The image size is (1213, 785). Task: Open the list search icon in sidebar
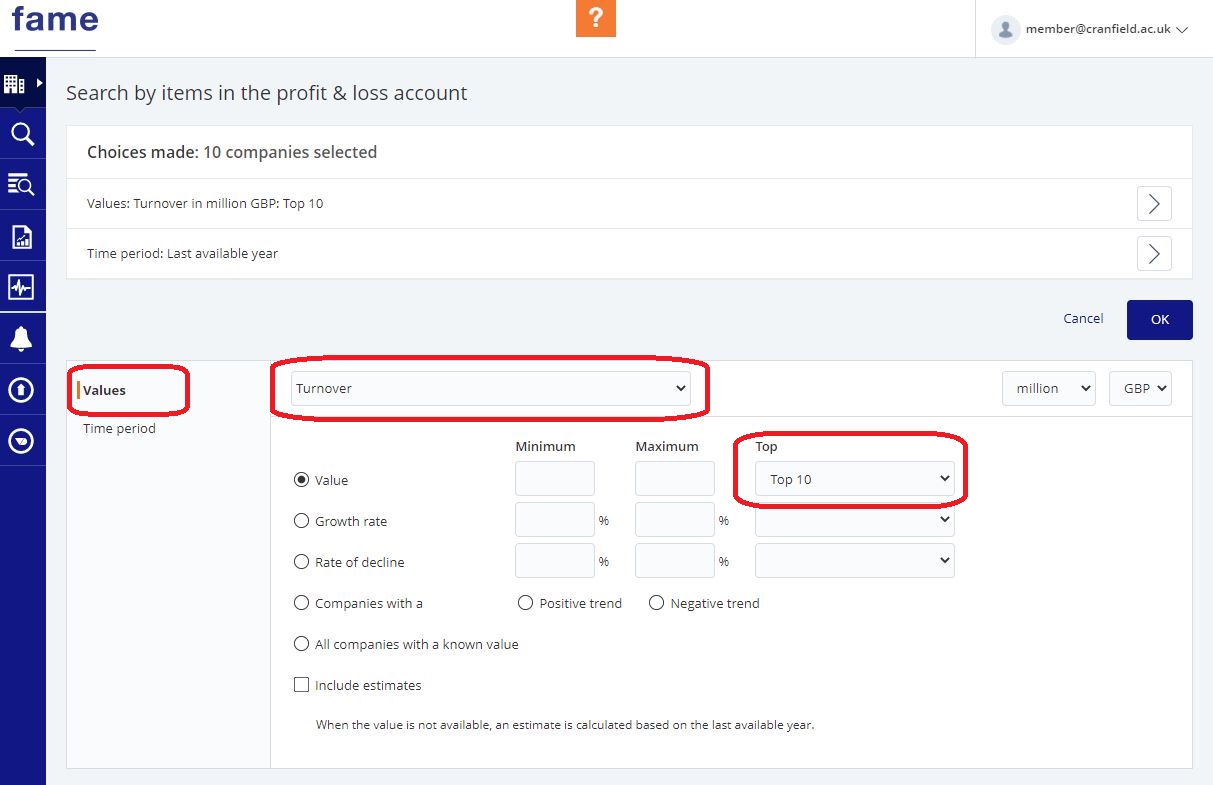22,184
